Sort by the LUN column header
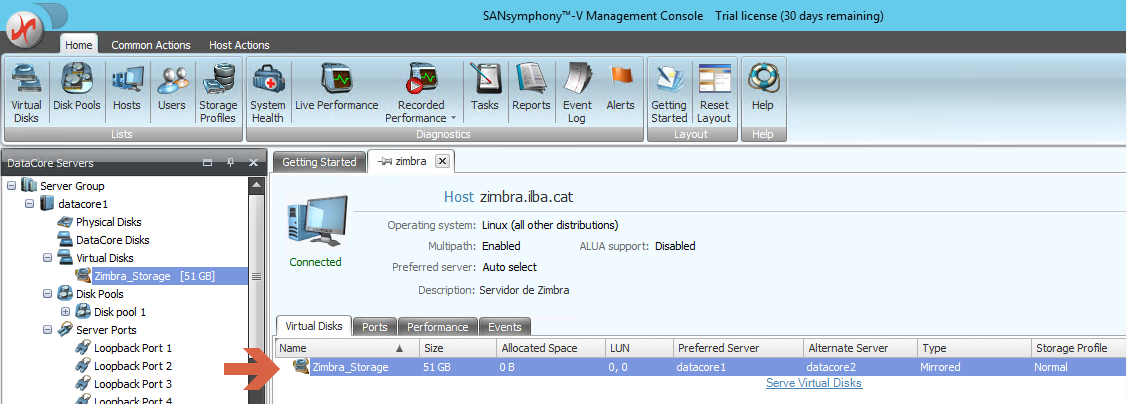The image size is (1127, 404). (639, 348)
